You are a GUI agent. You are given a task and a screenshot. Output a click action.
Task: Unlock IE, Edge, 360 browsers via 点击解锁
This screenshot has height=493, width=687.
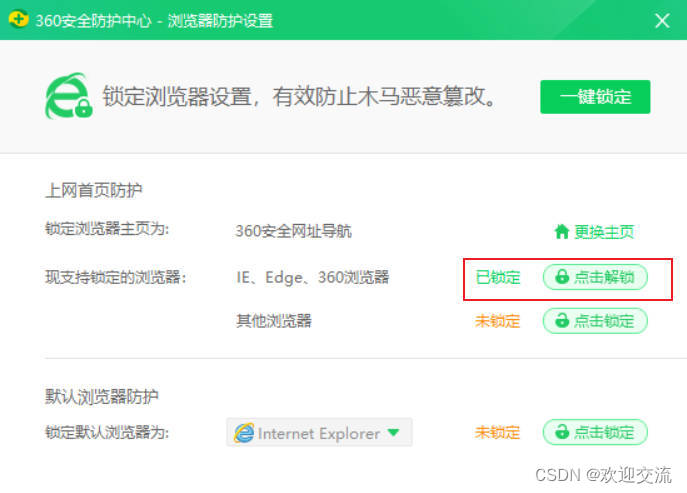(595, 277)
